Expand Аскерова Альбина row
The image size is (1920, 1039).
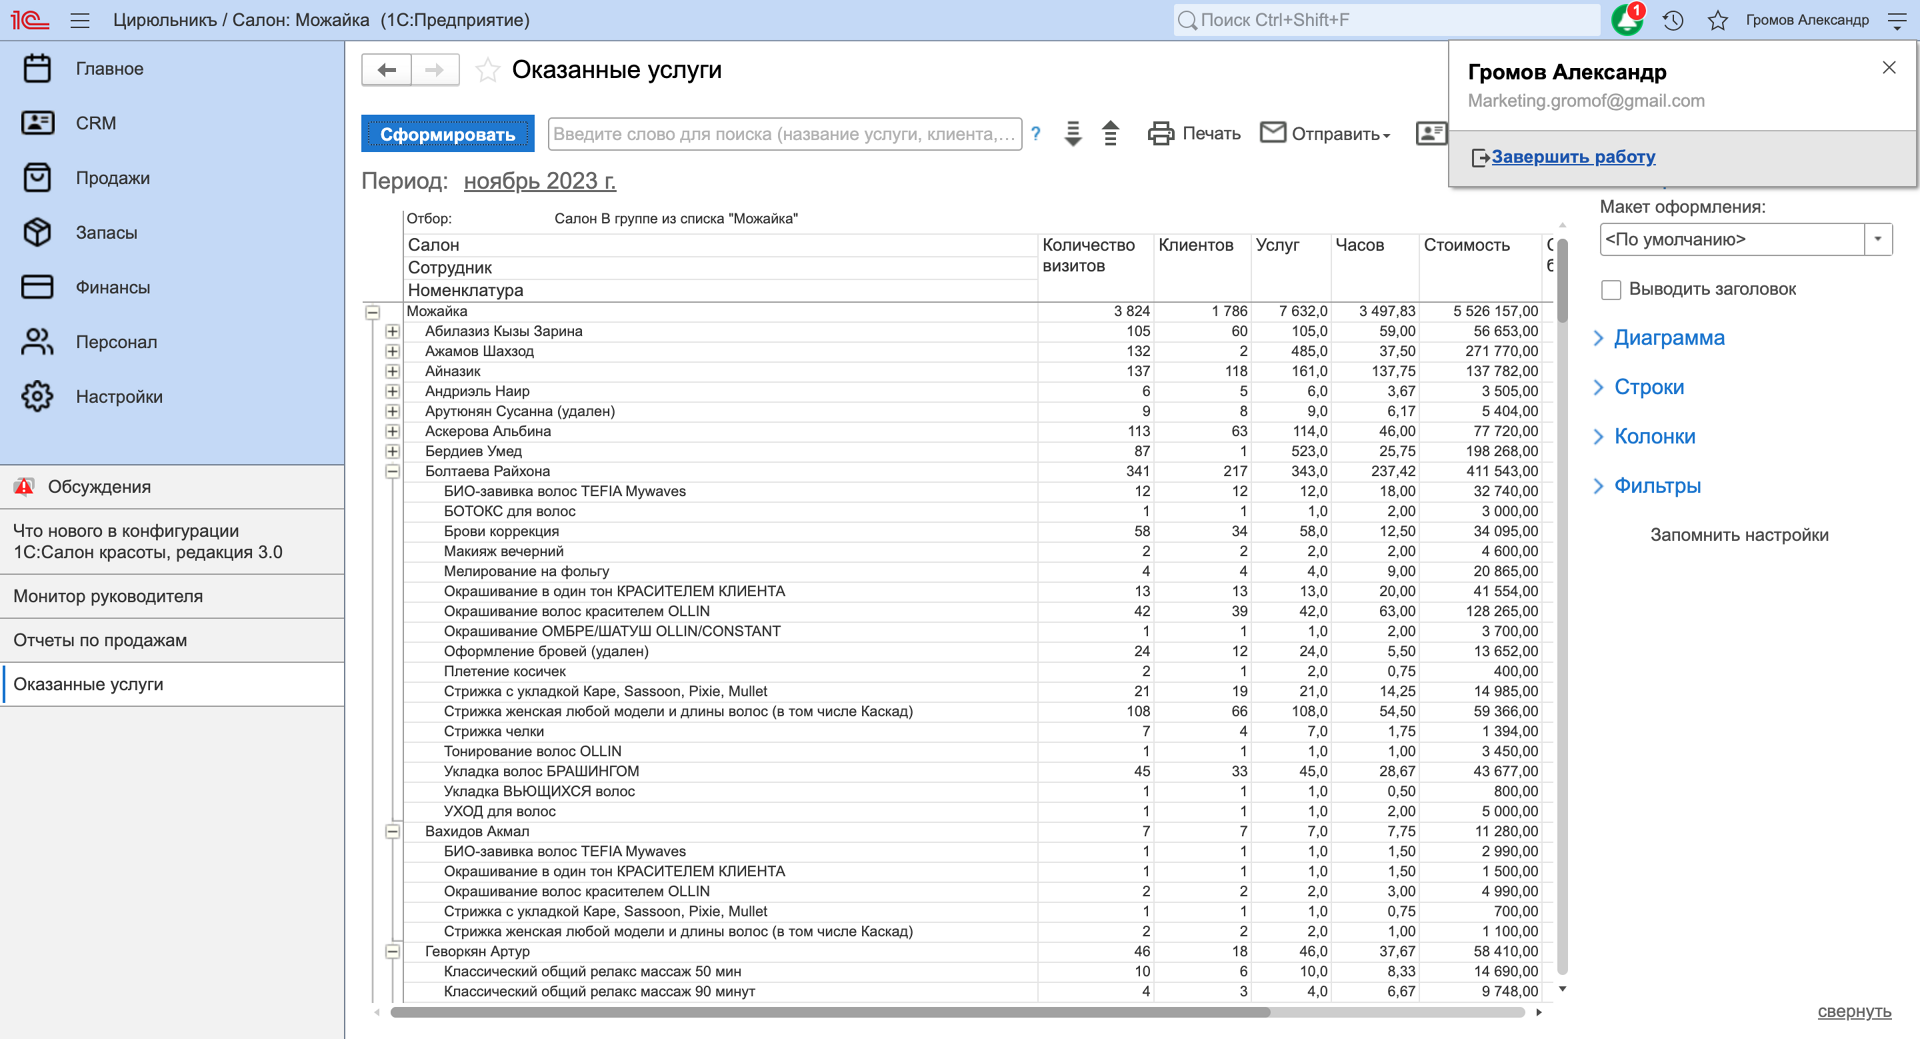[x=392, y=432]
